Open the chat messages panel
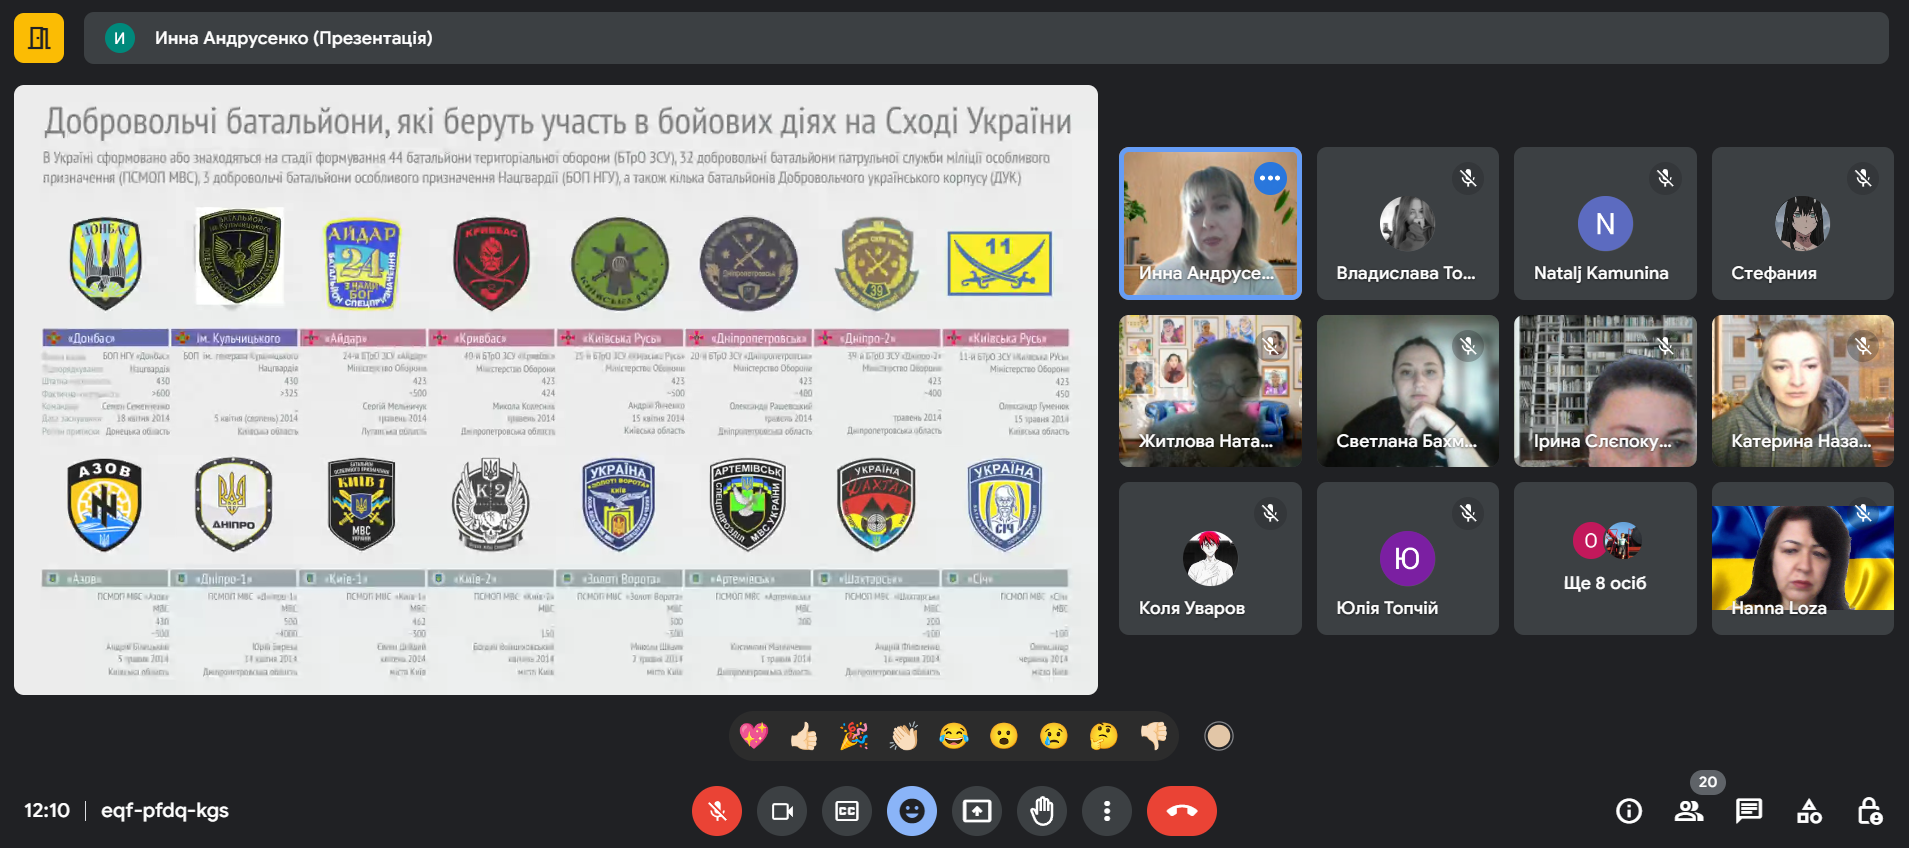Viewport: 1909px width, 848px height. (1749, 811)
